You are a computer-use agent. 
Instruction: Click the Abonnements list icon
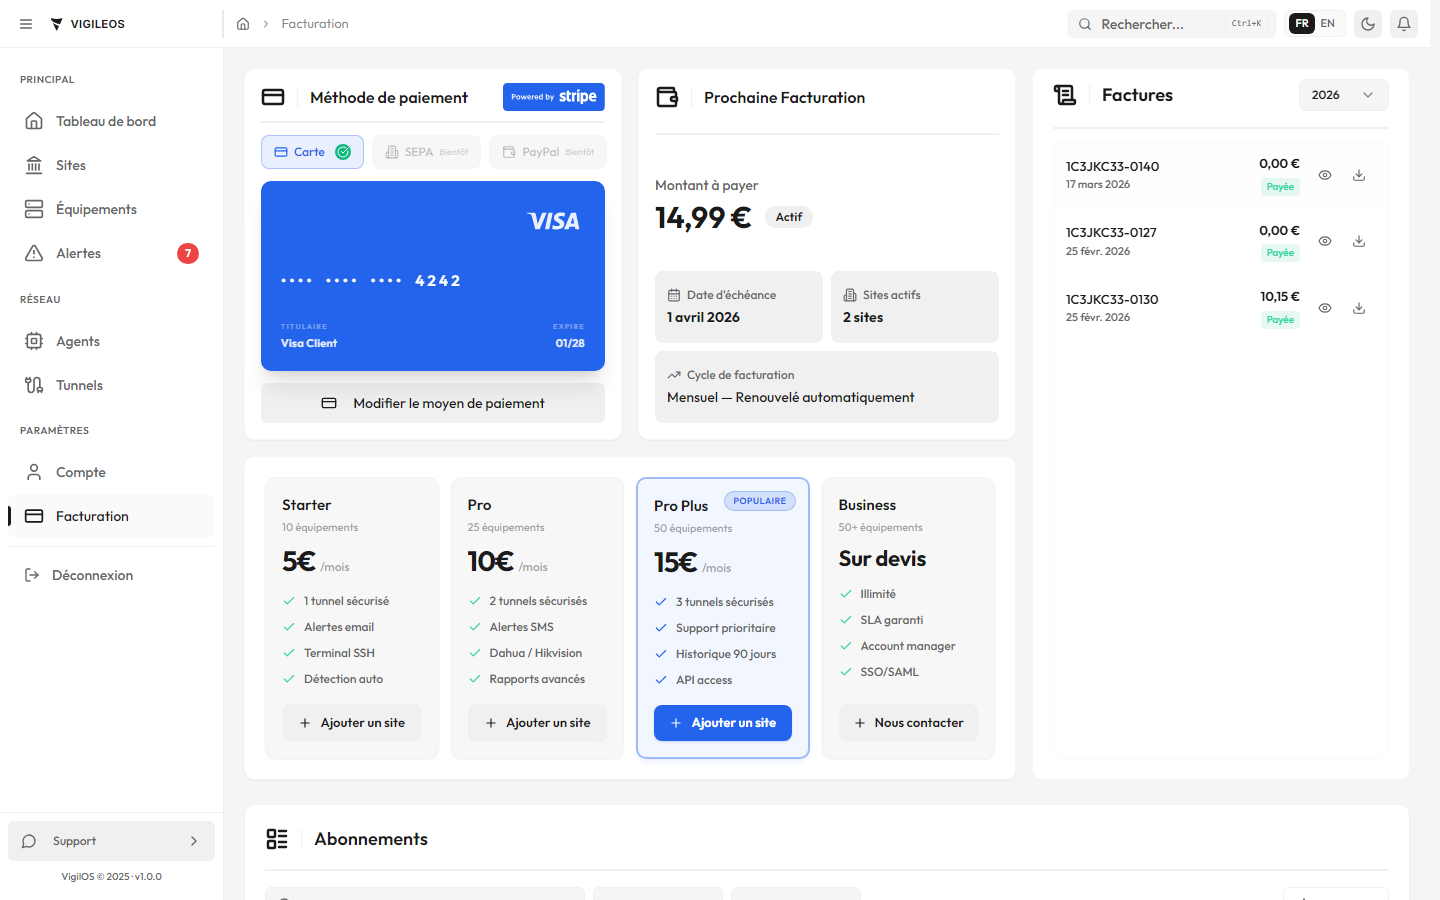277,839
